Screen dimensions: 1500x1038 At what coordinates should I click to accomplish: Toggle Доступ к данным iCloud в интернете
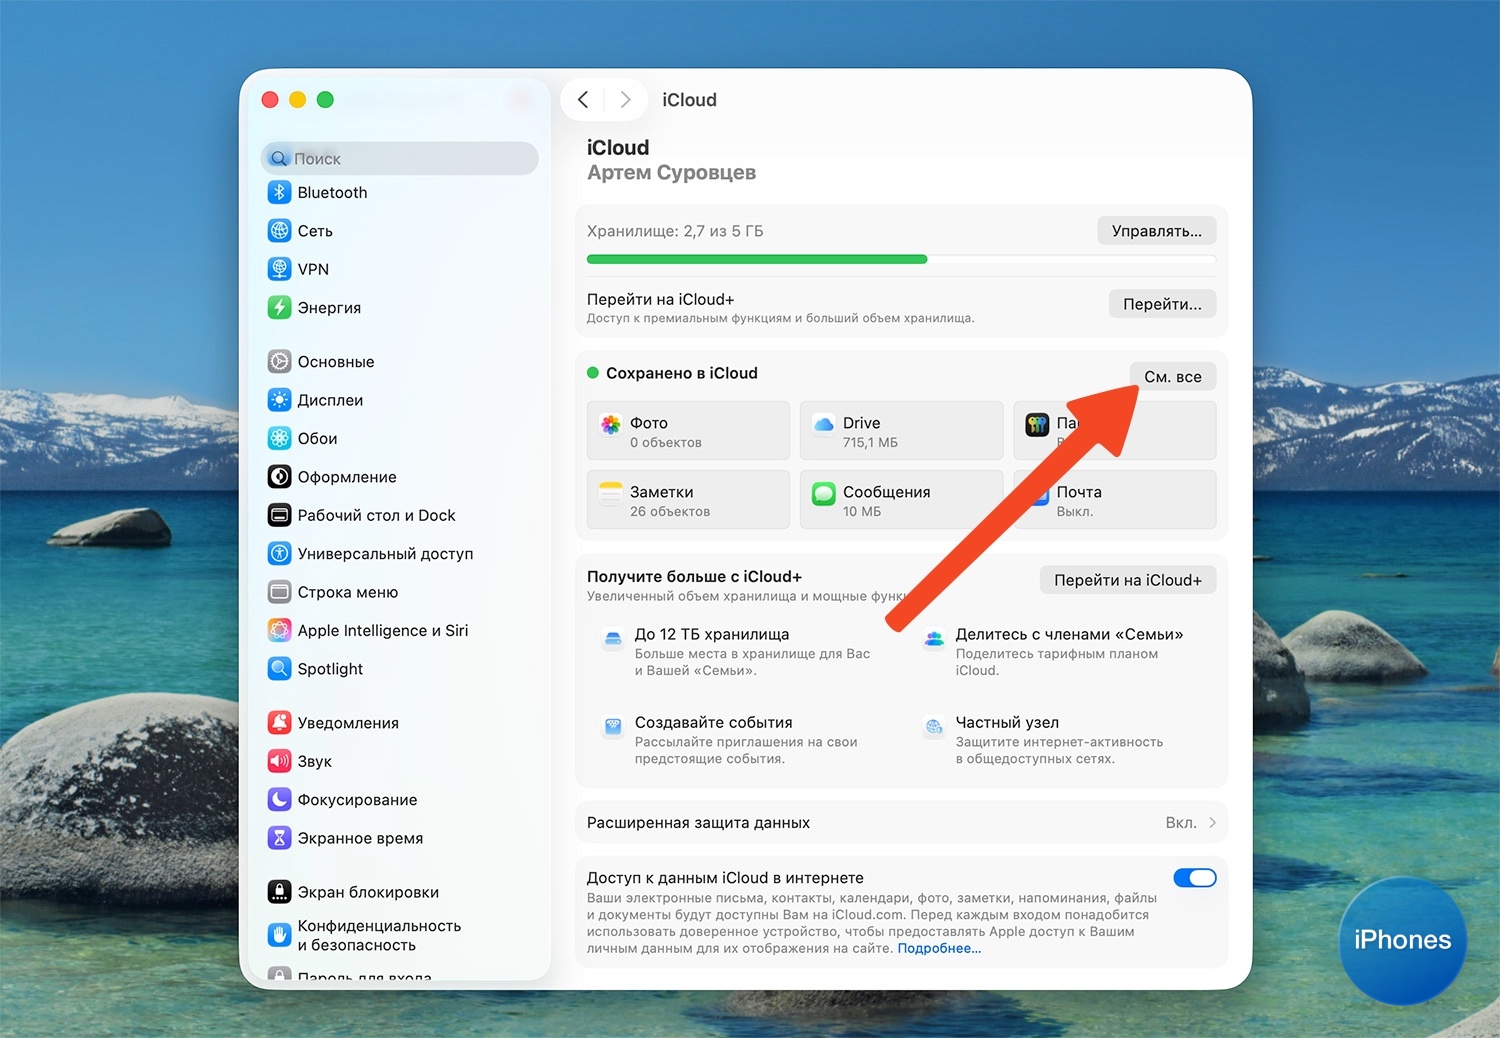click(1195, 878)
